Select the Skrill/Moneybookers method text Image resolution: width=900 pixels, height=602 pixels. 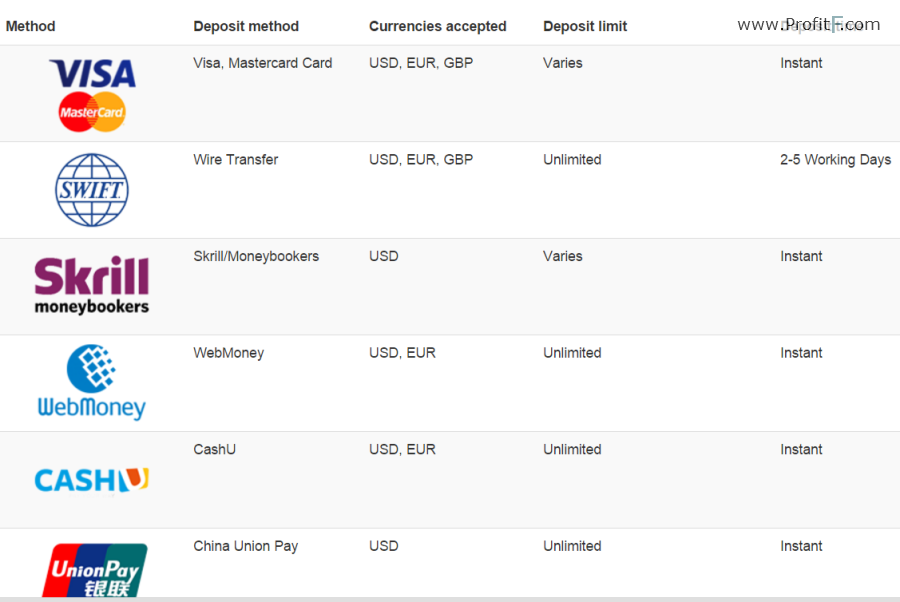click(256, 257)
